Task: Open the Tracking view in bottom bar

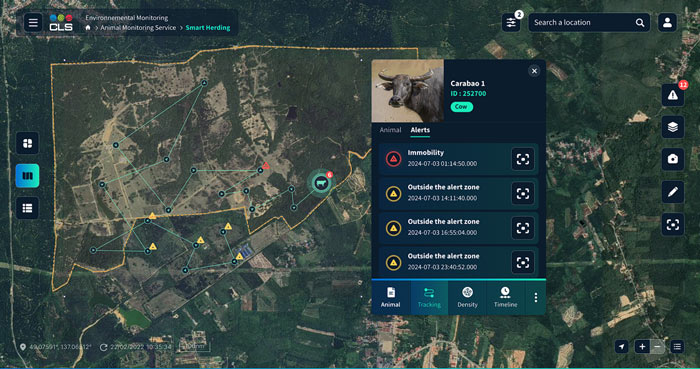Action: pyautogui.click(x=429, y=298)
